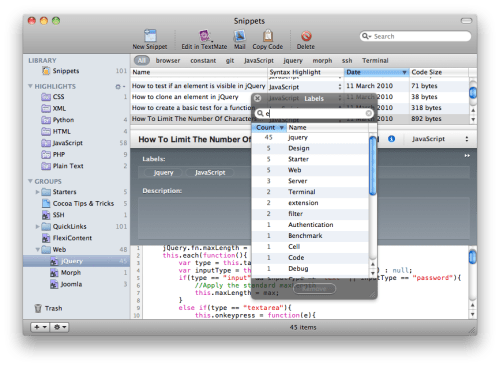The height and width of the screenshot is (367, 500).
Task: Filter snippets by the browser label
Action: (168, 61)
